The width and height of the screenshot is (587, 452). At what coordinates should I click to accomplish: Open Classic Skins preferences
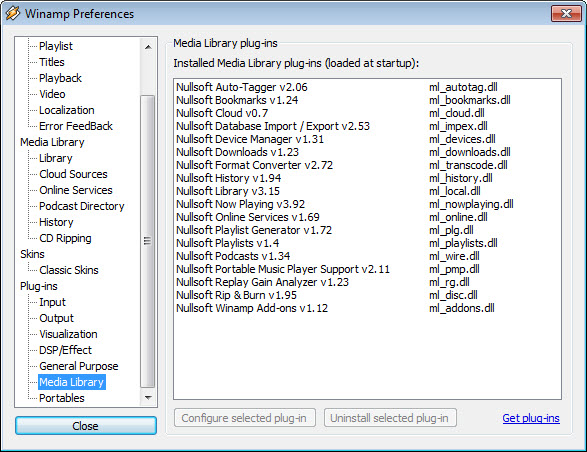pyautogui.click(x=69, y=270)
